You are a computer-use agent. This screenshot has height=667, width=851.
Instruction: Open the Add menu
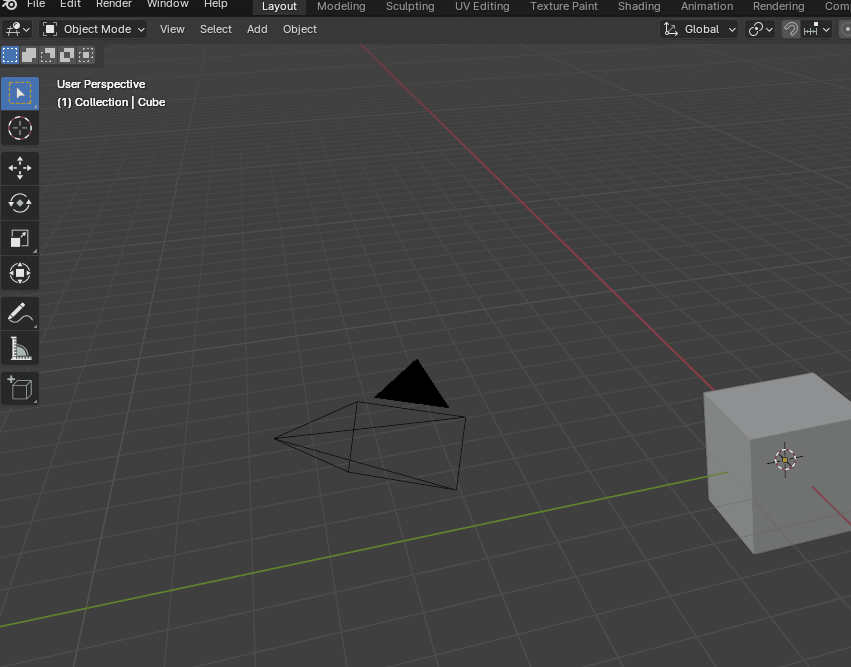257,29
